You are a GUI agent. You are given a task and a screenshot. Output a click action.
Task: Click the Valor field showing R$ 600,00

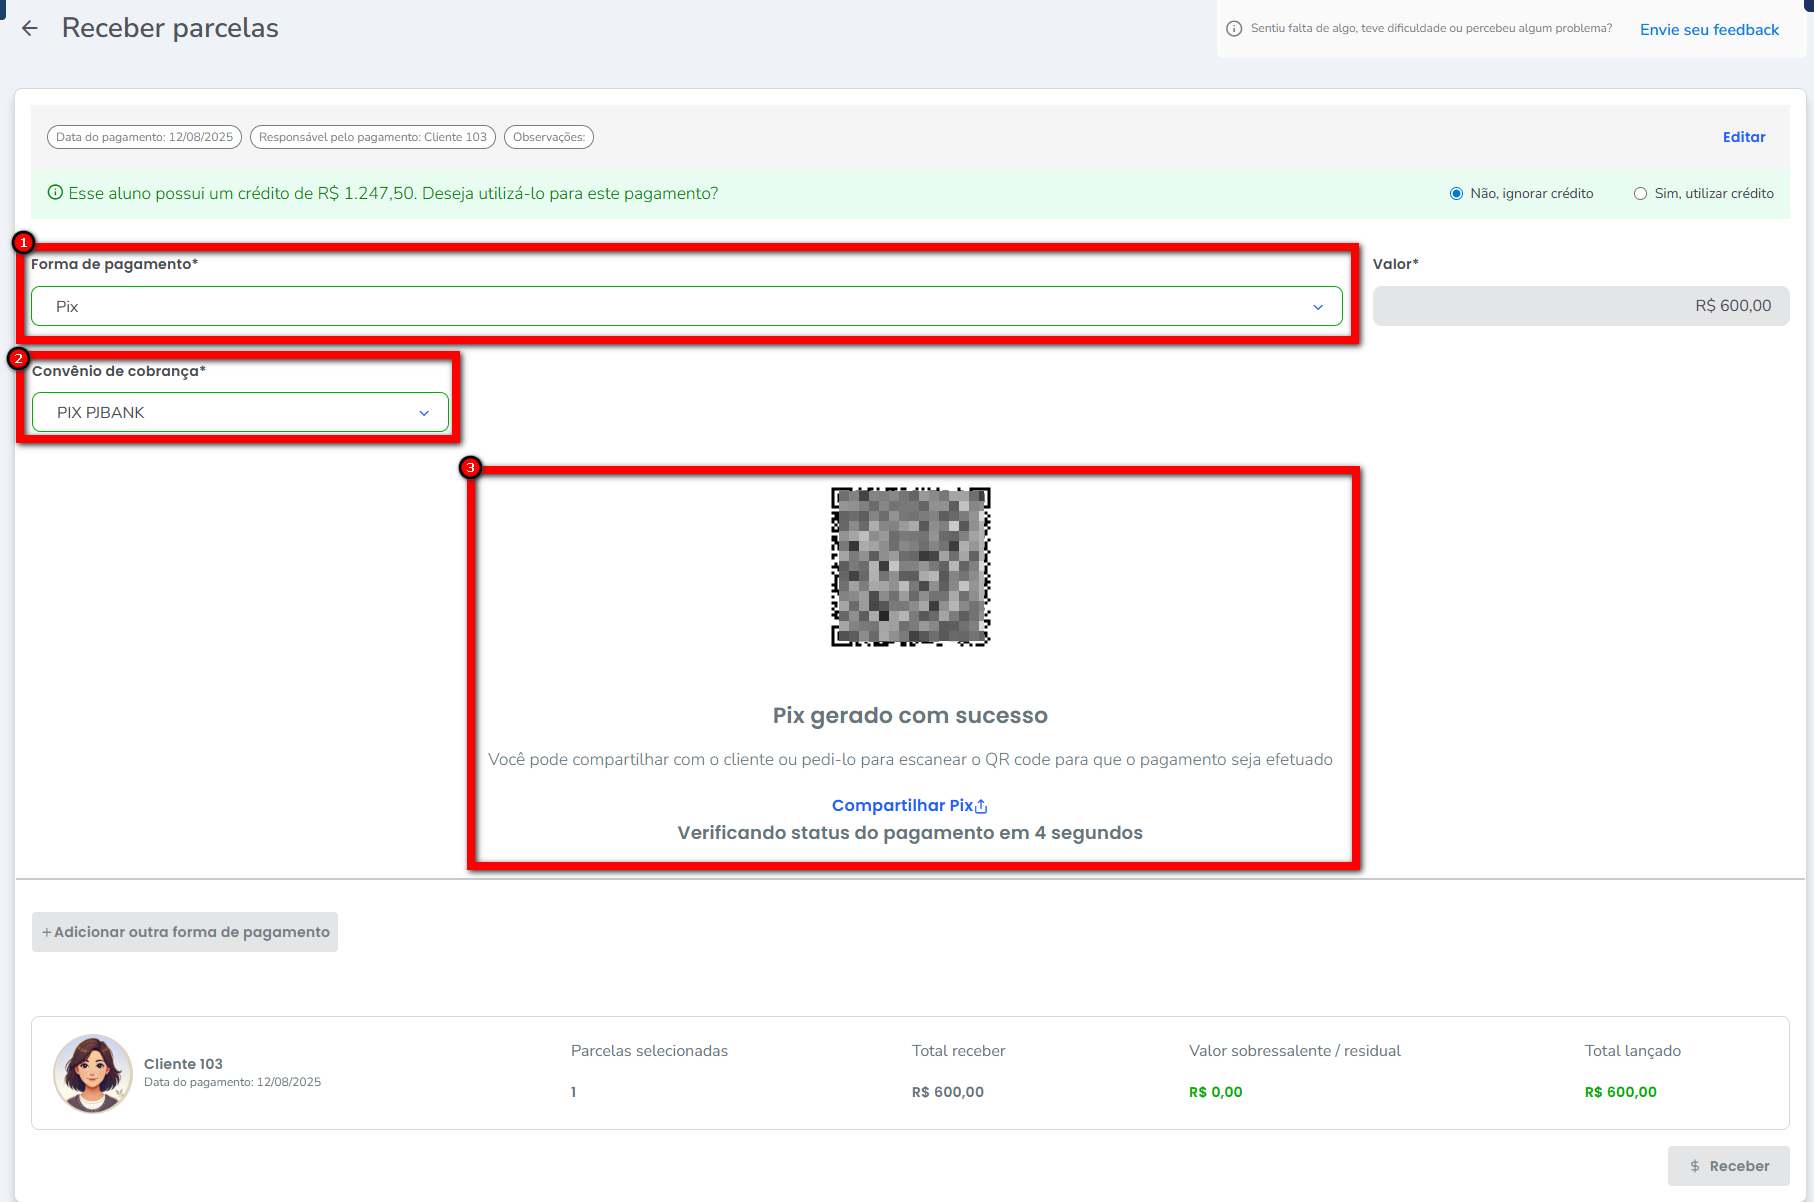click(1580, 306)
